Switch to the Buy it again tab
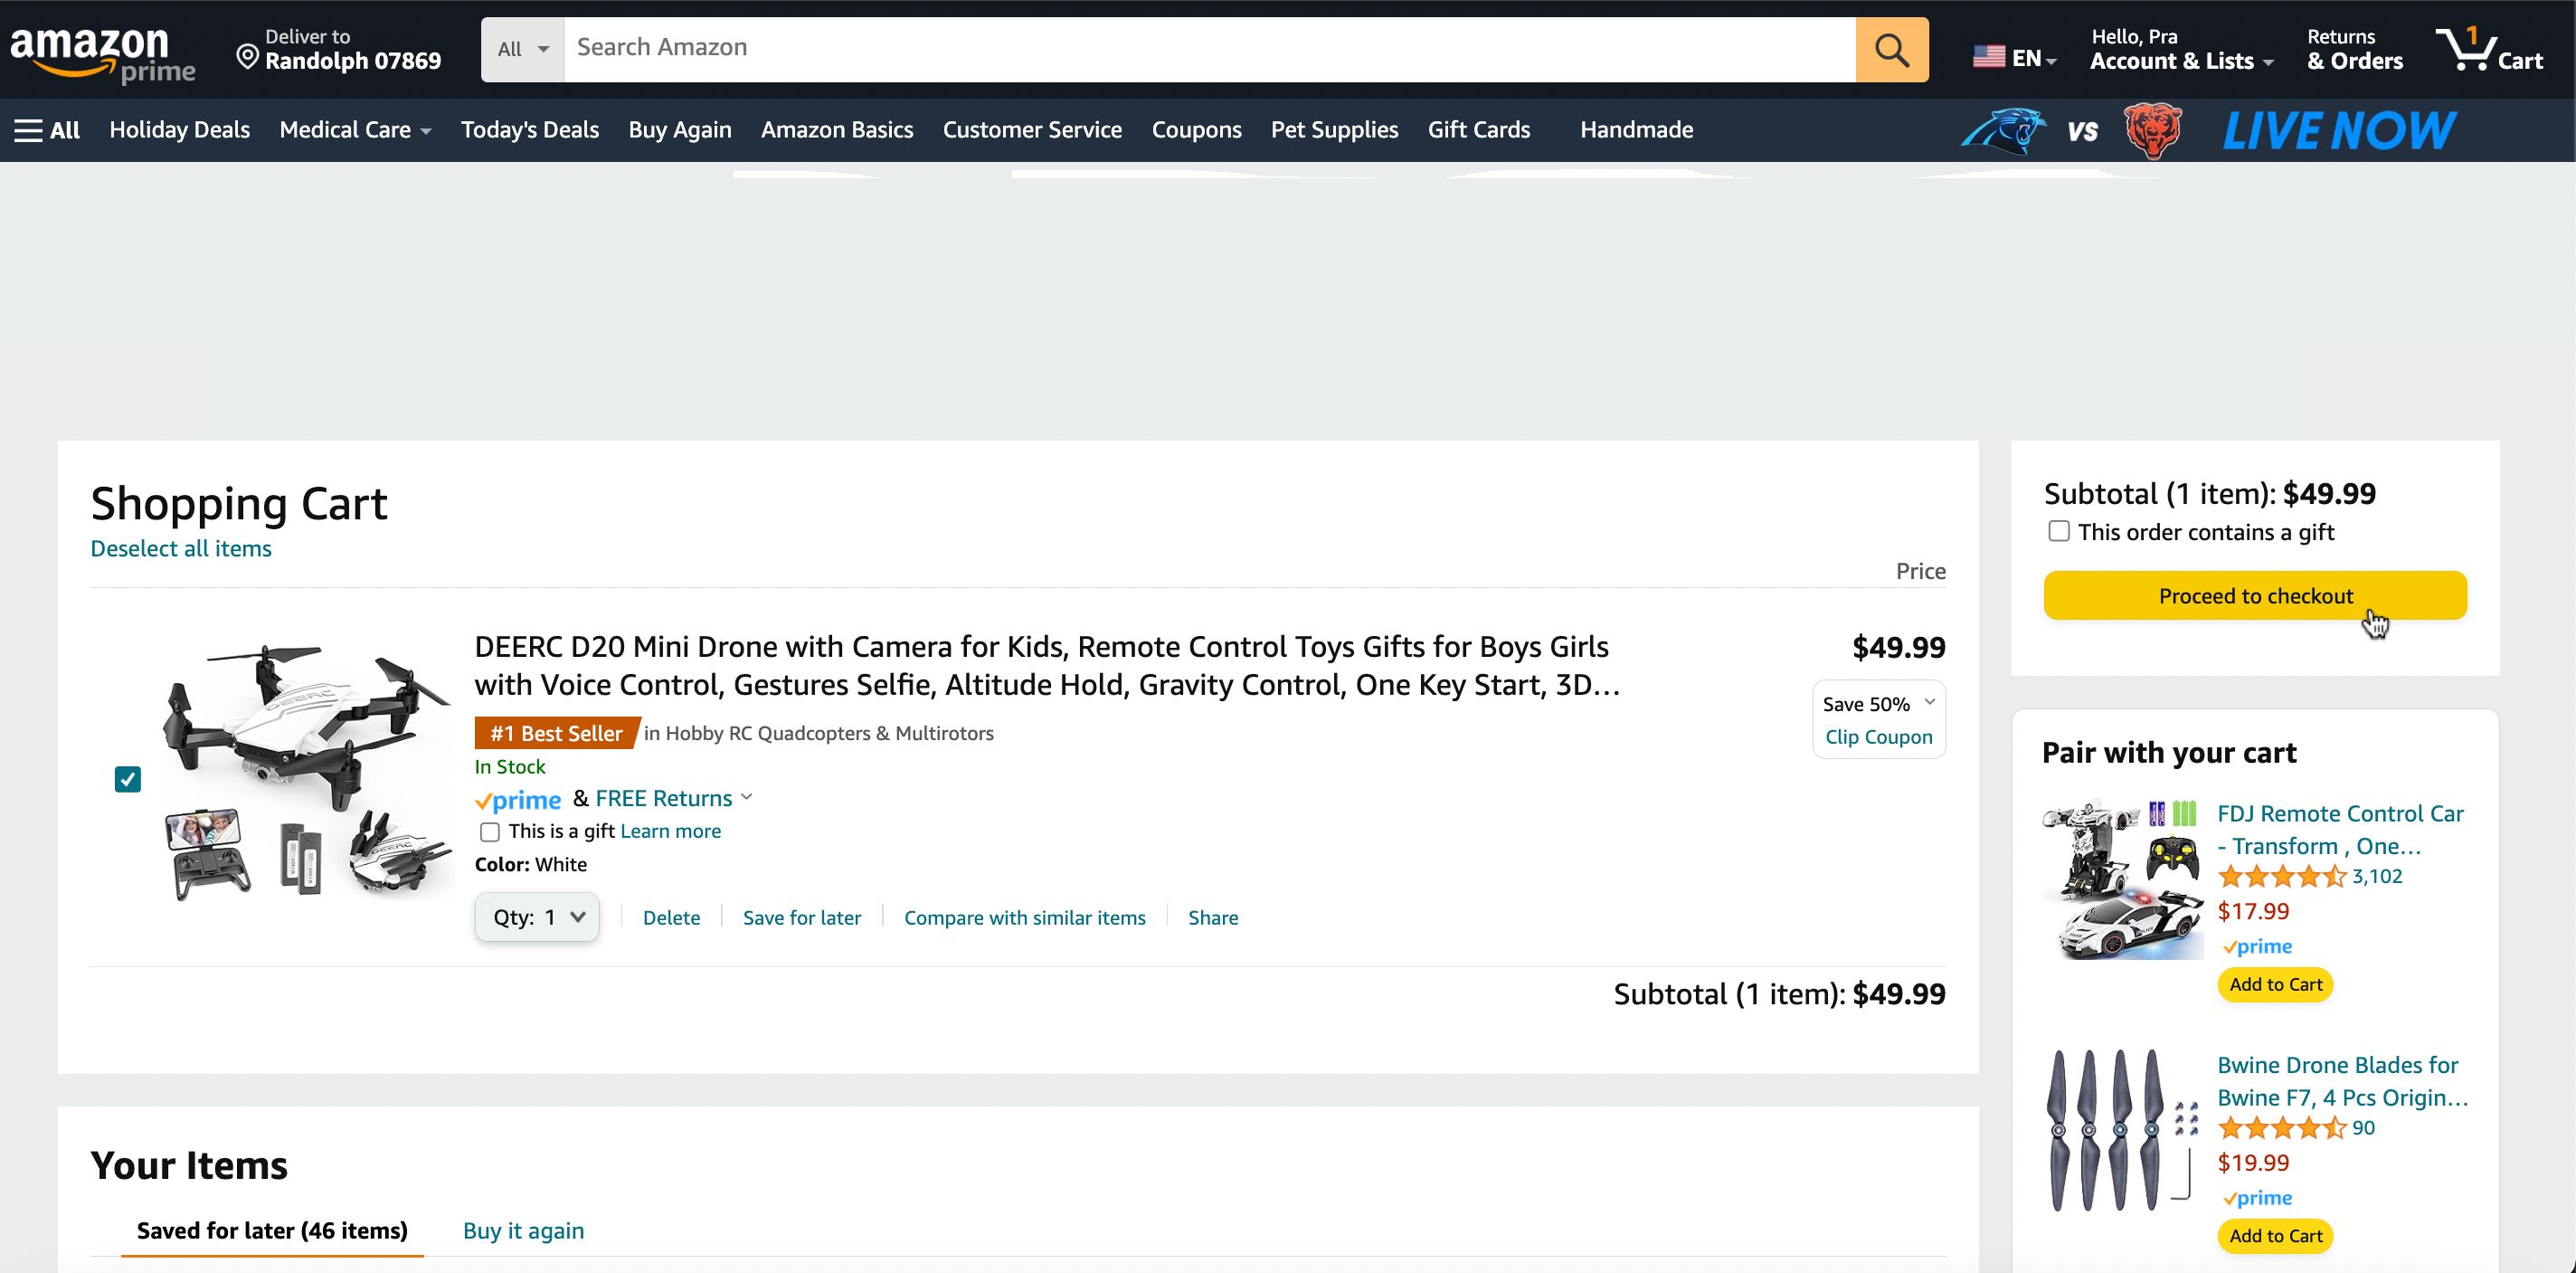The image size is (2576, 1273). coord(522,1231)
